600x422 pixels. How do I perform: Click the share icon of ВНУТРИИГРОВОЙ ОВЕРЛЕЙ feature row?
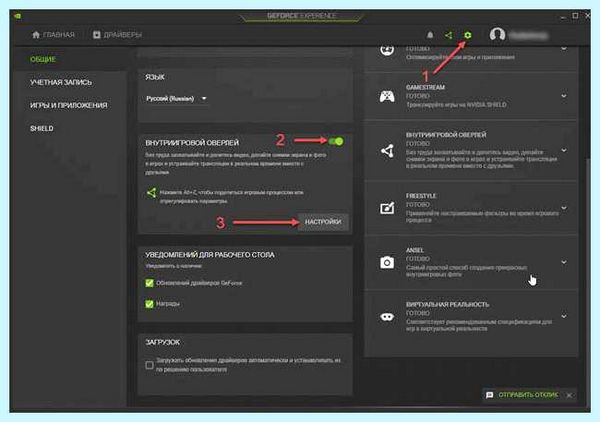pos(387,151)
